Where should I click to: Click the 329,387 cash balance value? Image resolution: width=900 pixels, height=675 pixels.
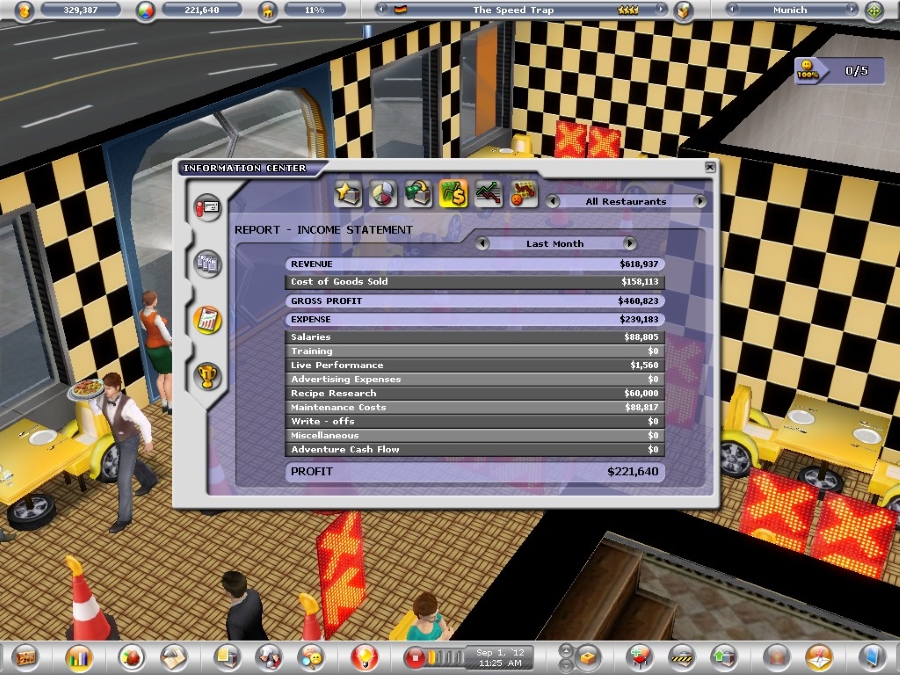click(x=80, y=10)
